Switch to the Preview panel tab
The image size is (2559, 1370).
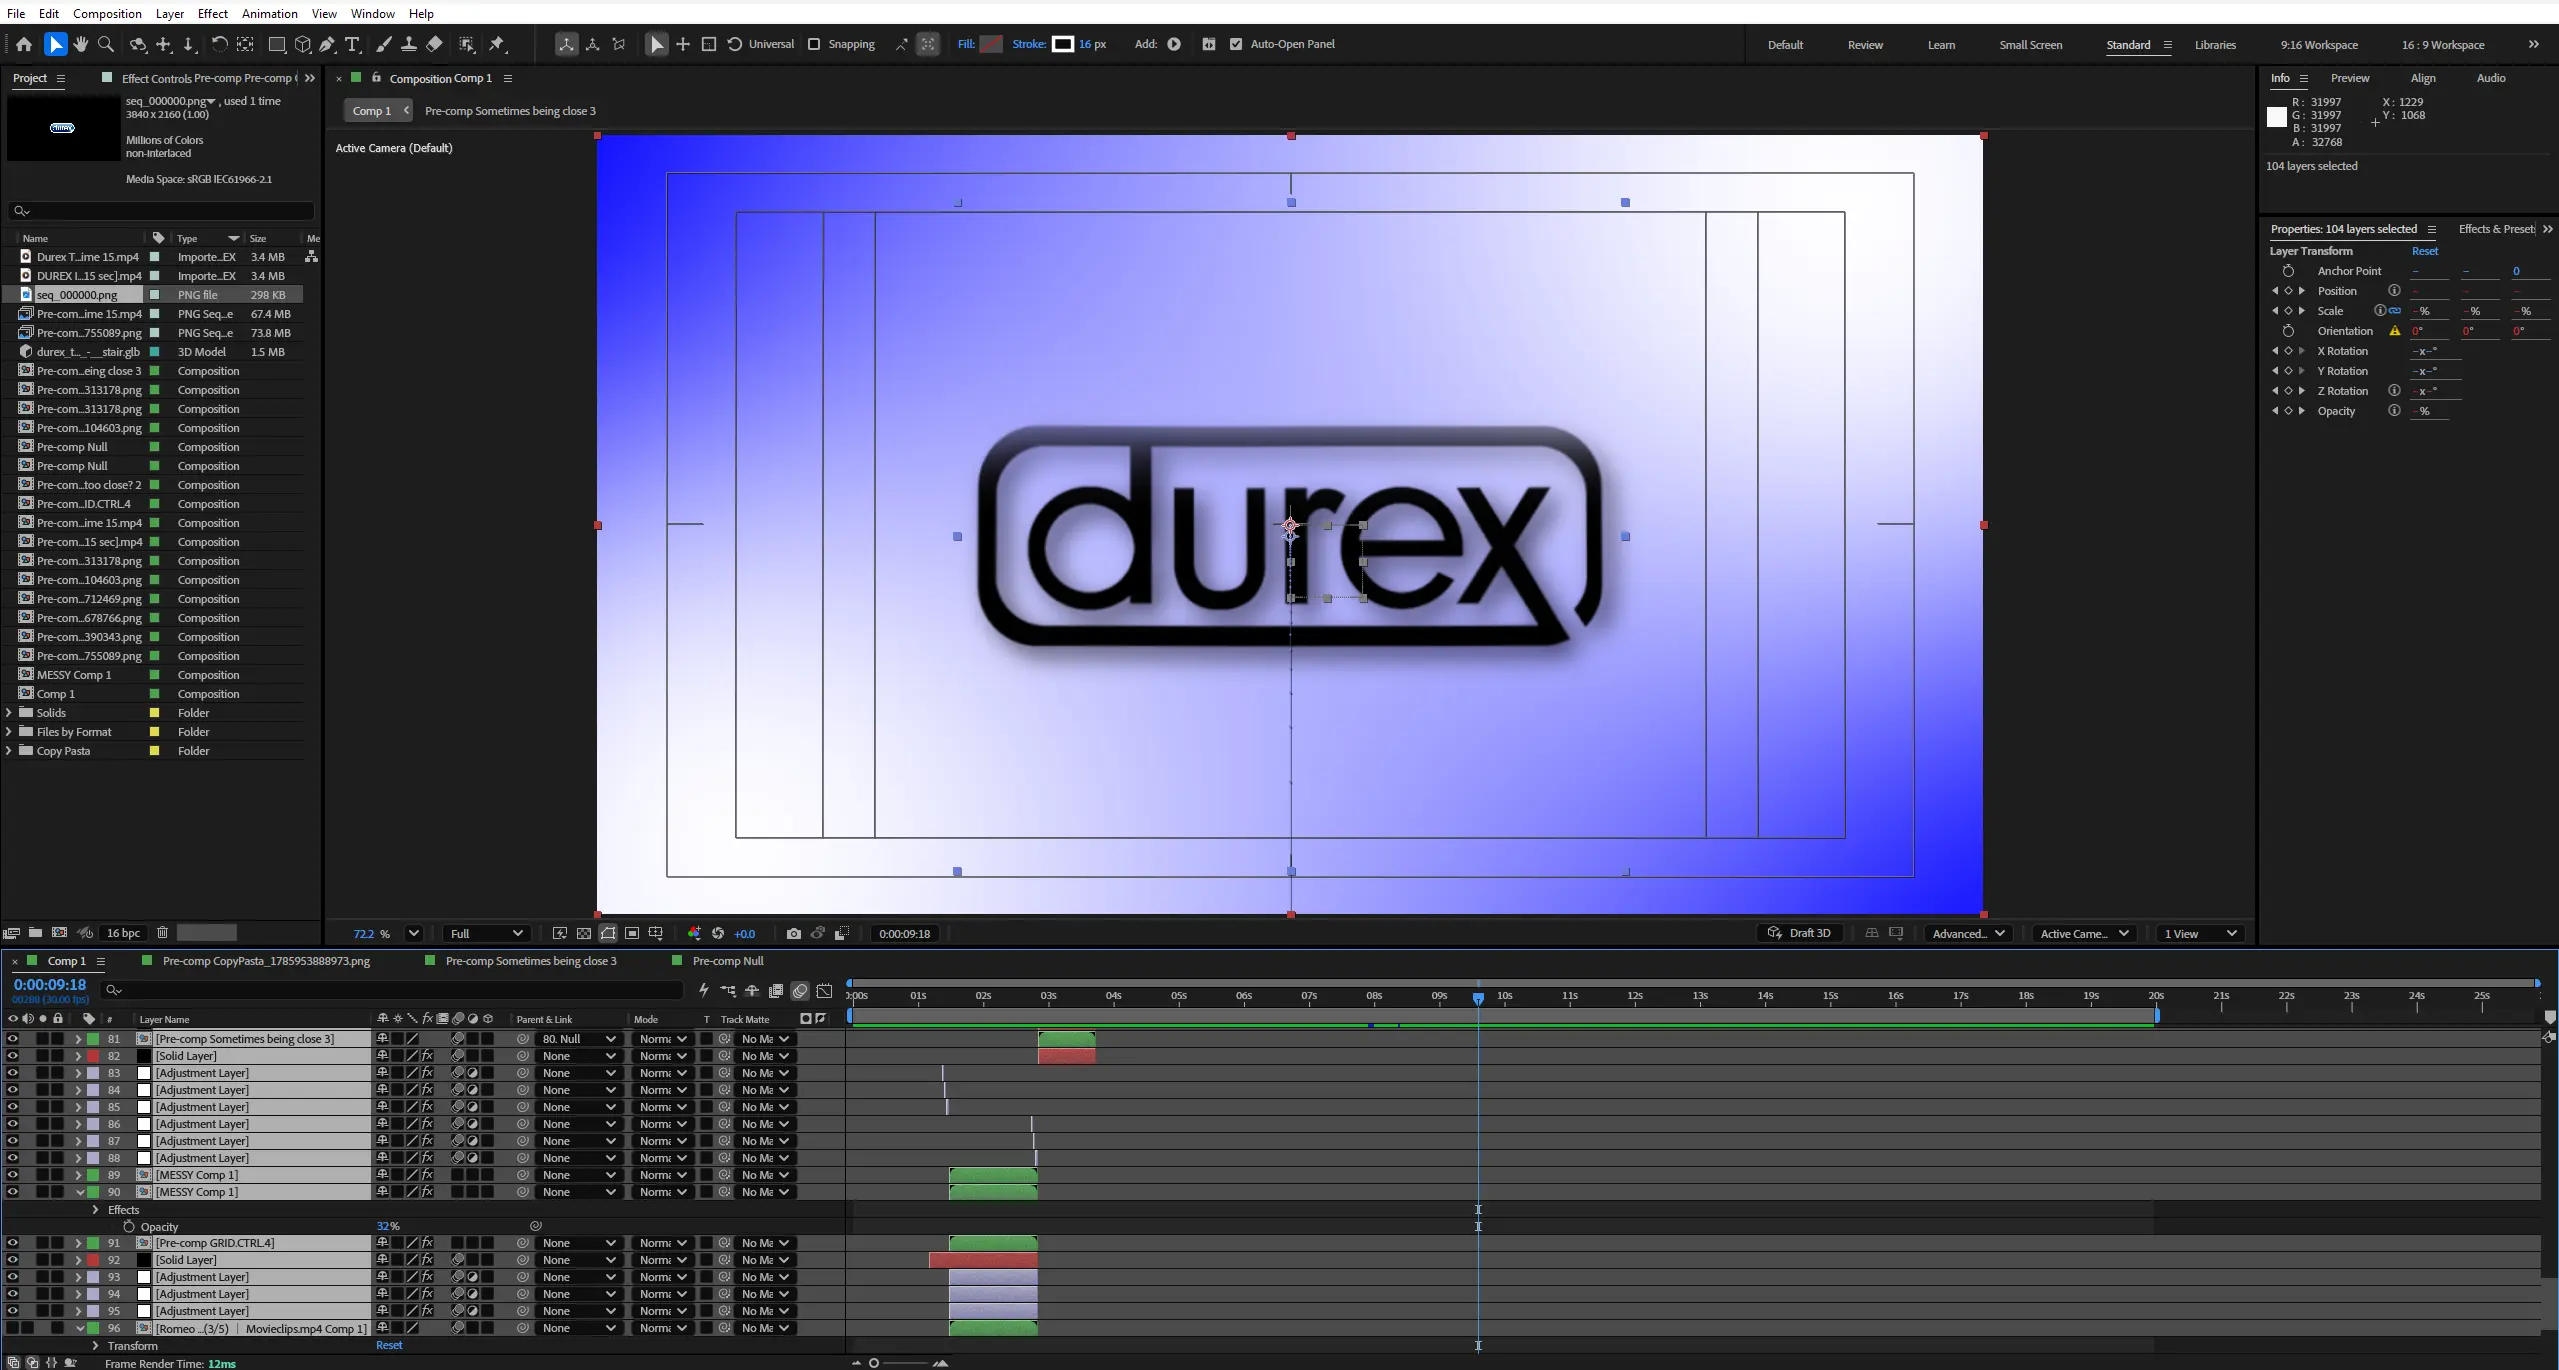[2349, 78]
